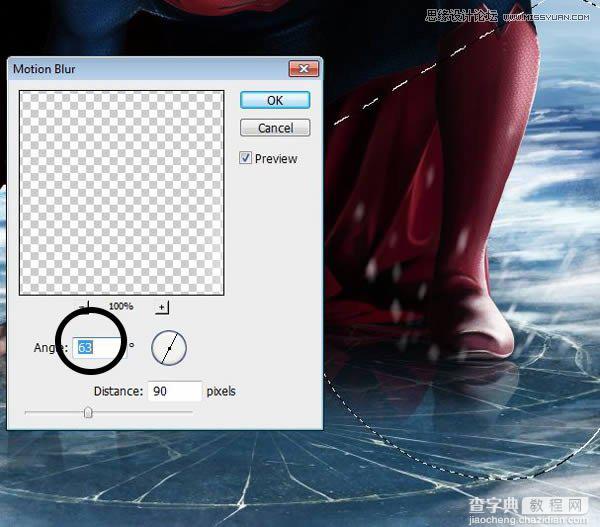Click the Distance slider handle
This screenshot has height=527, width=600.
[x=88, y=413]
